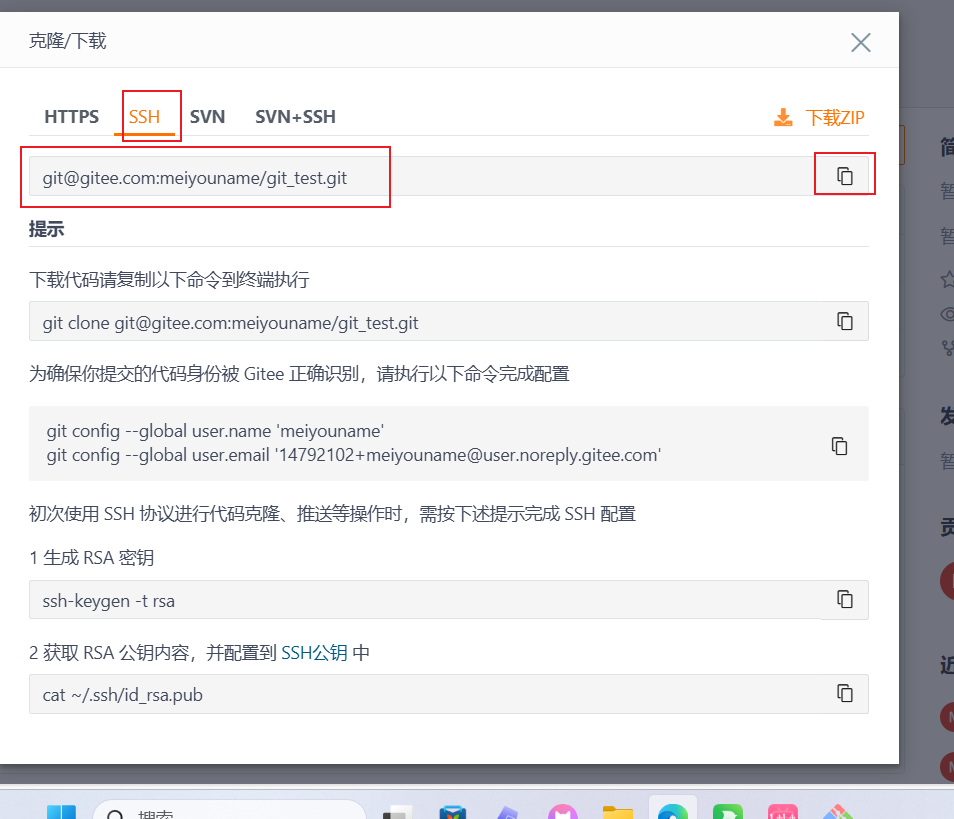The height and width of the screenshot is (819, 954).
Task: Open Microsoft Edge from the taskbar
Action: pos(672,811)
